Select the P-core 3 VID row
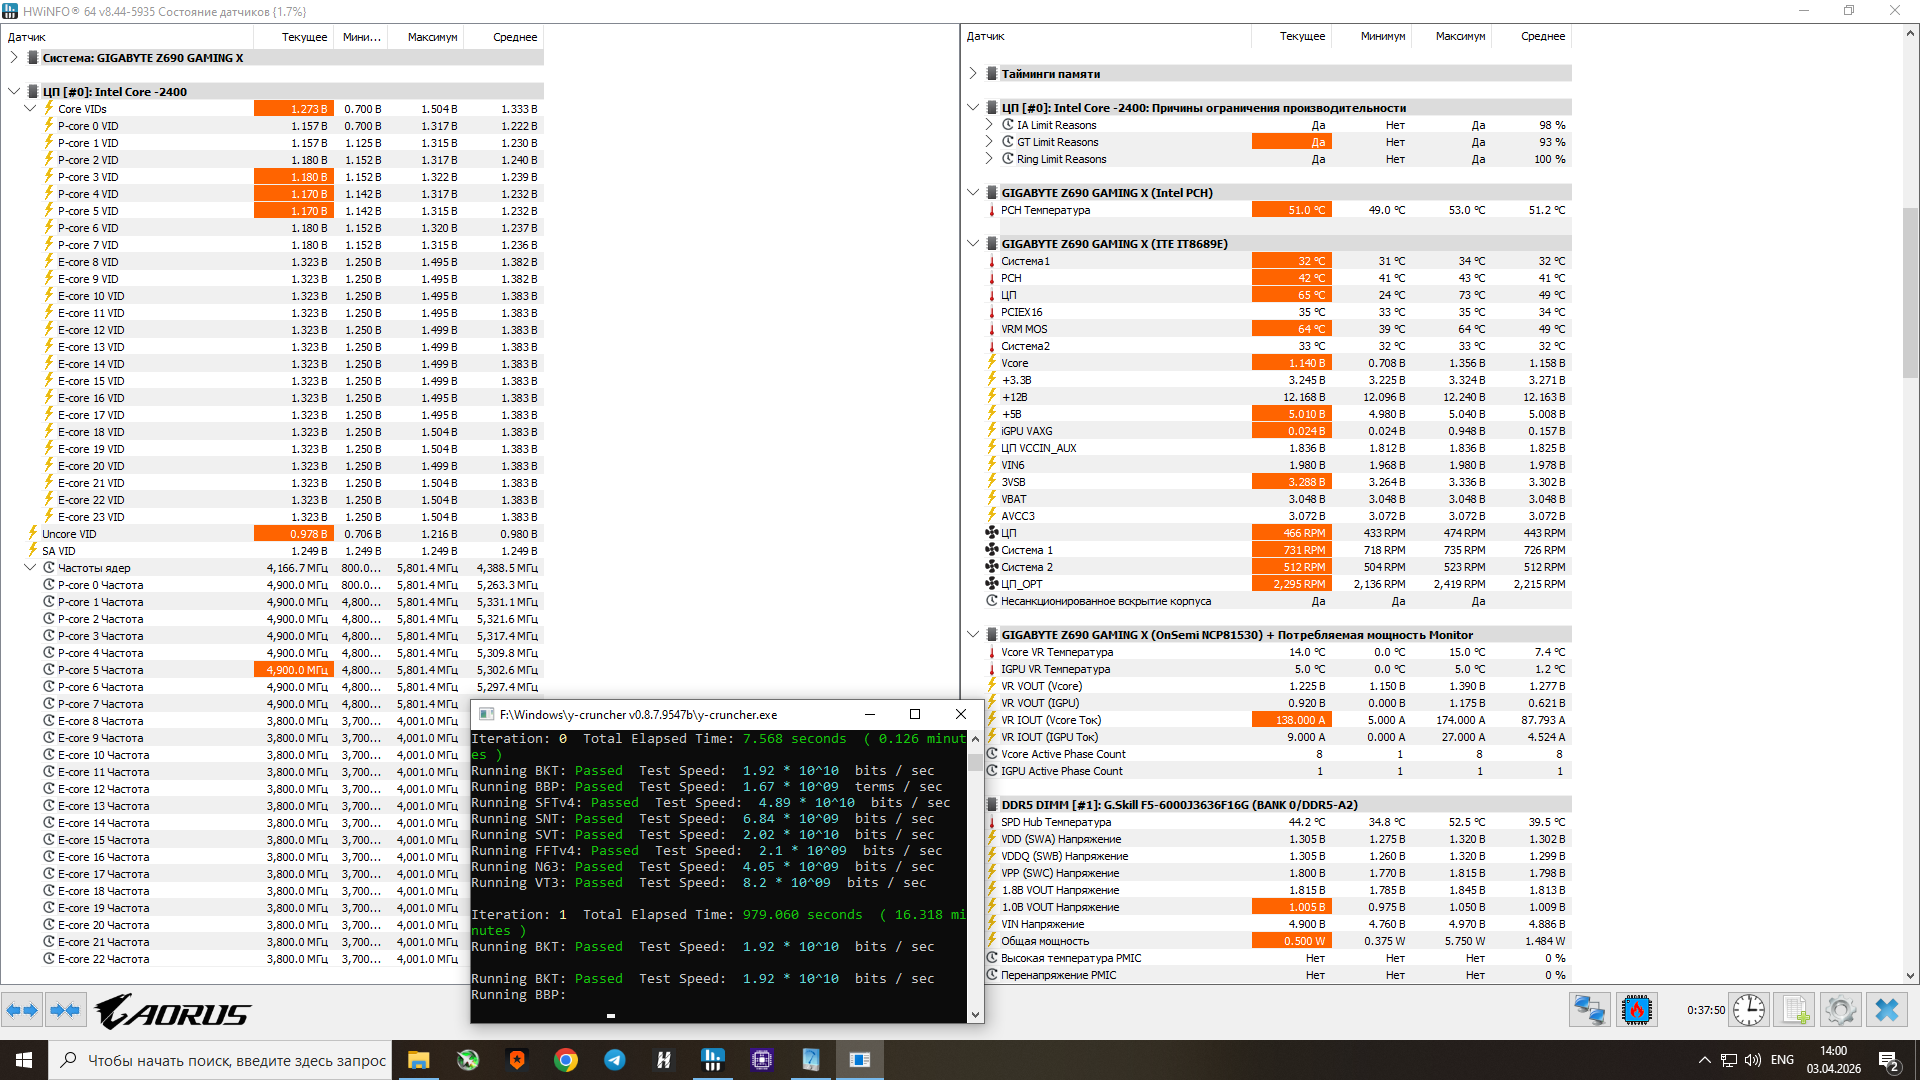Viewport: 1920px width, 1080px height. tap(88, 177)
